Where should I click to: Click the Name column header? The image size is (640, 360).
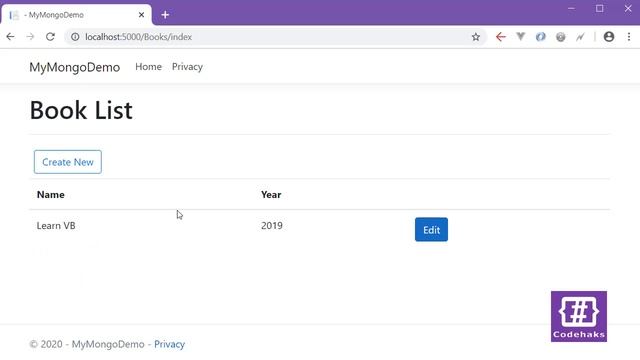[x=51, y=195]
